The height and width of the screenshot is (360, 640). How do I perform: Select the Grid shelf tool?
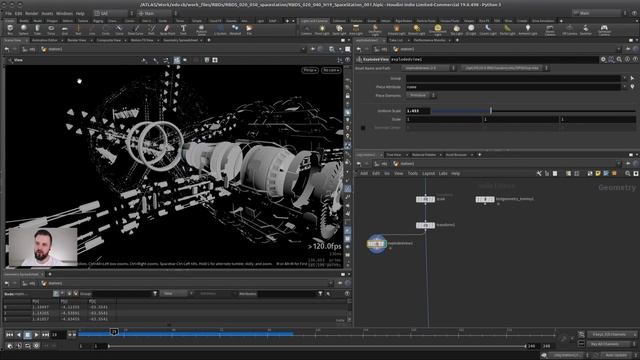click(64, 29)
